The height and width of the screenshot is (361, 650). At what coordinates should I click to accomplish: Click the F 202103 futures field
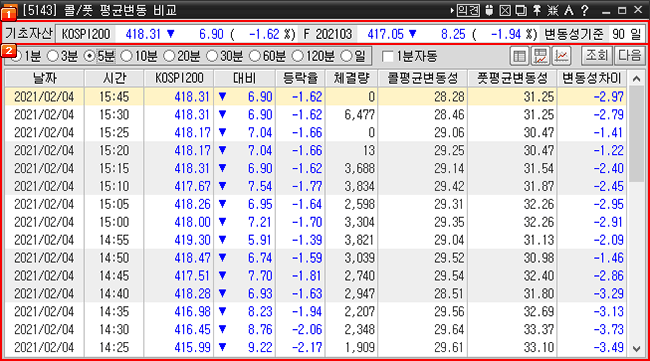[x=327, y=34]
